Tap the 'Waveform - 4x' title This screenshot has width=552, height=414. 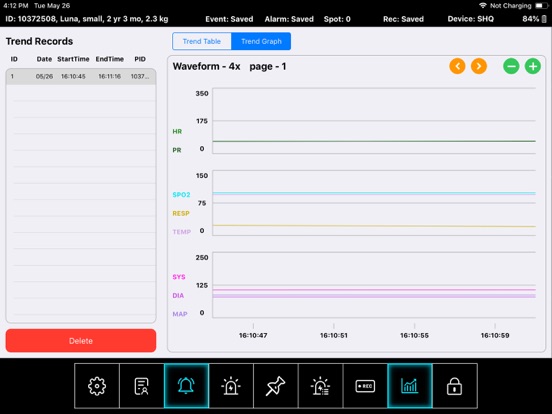(206, 66)
